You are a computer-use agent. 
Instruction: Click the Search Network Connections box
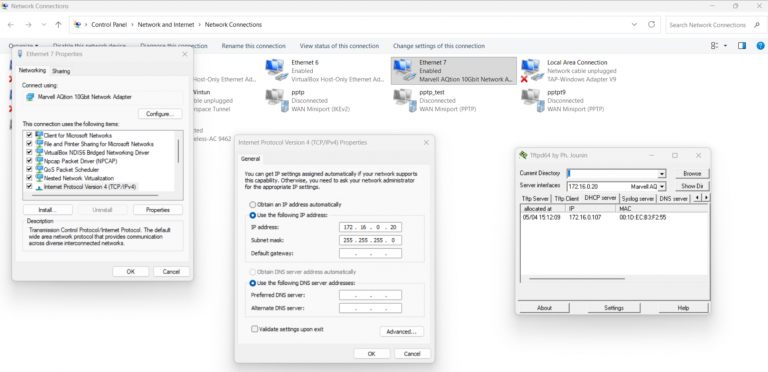click(715, 24)
